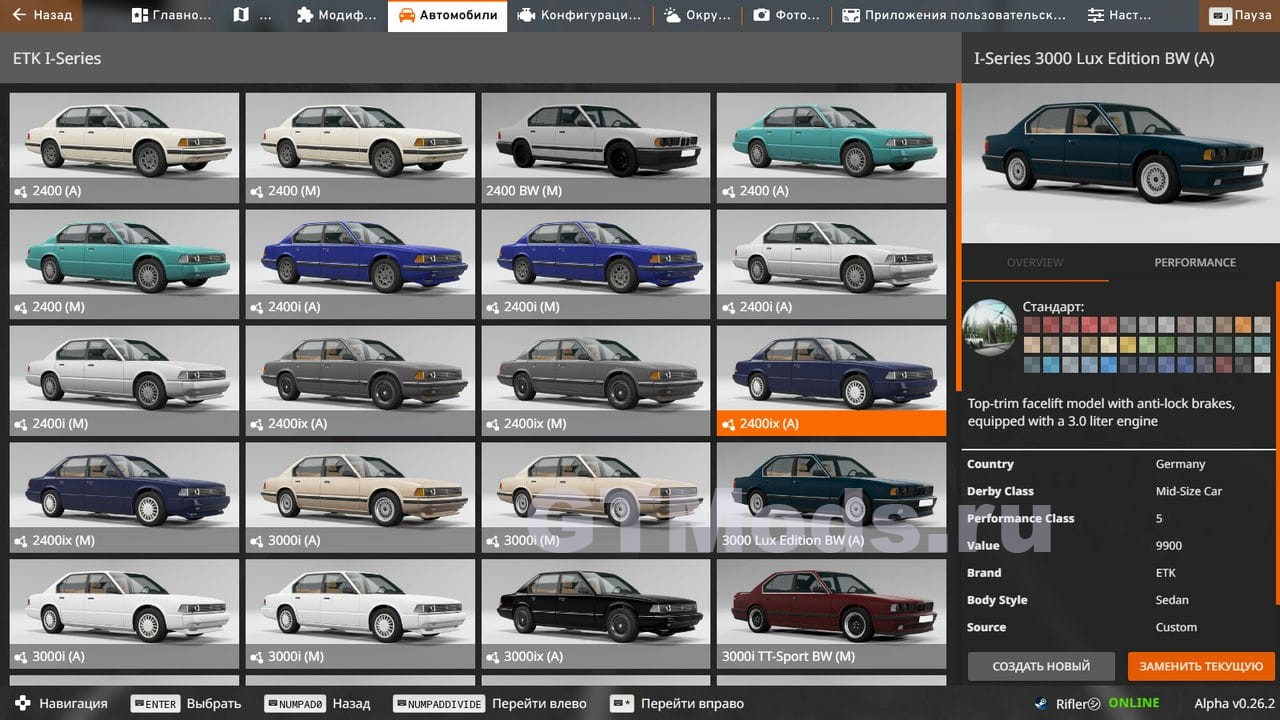Click config icon on black 3000ix (A) label
Screen dimensions: 1280x720
point(493,657)
